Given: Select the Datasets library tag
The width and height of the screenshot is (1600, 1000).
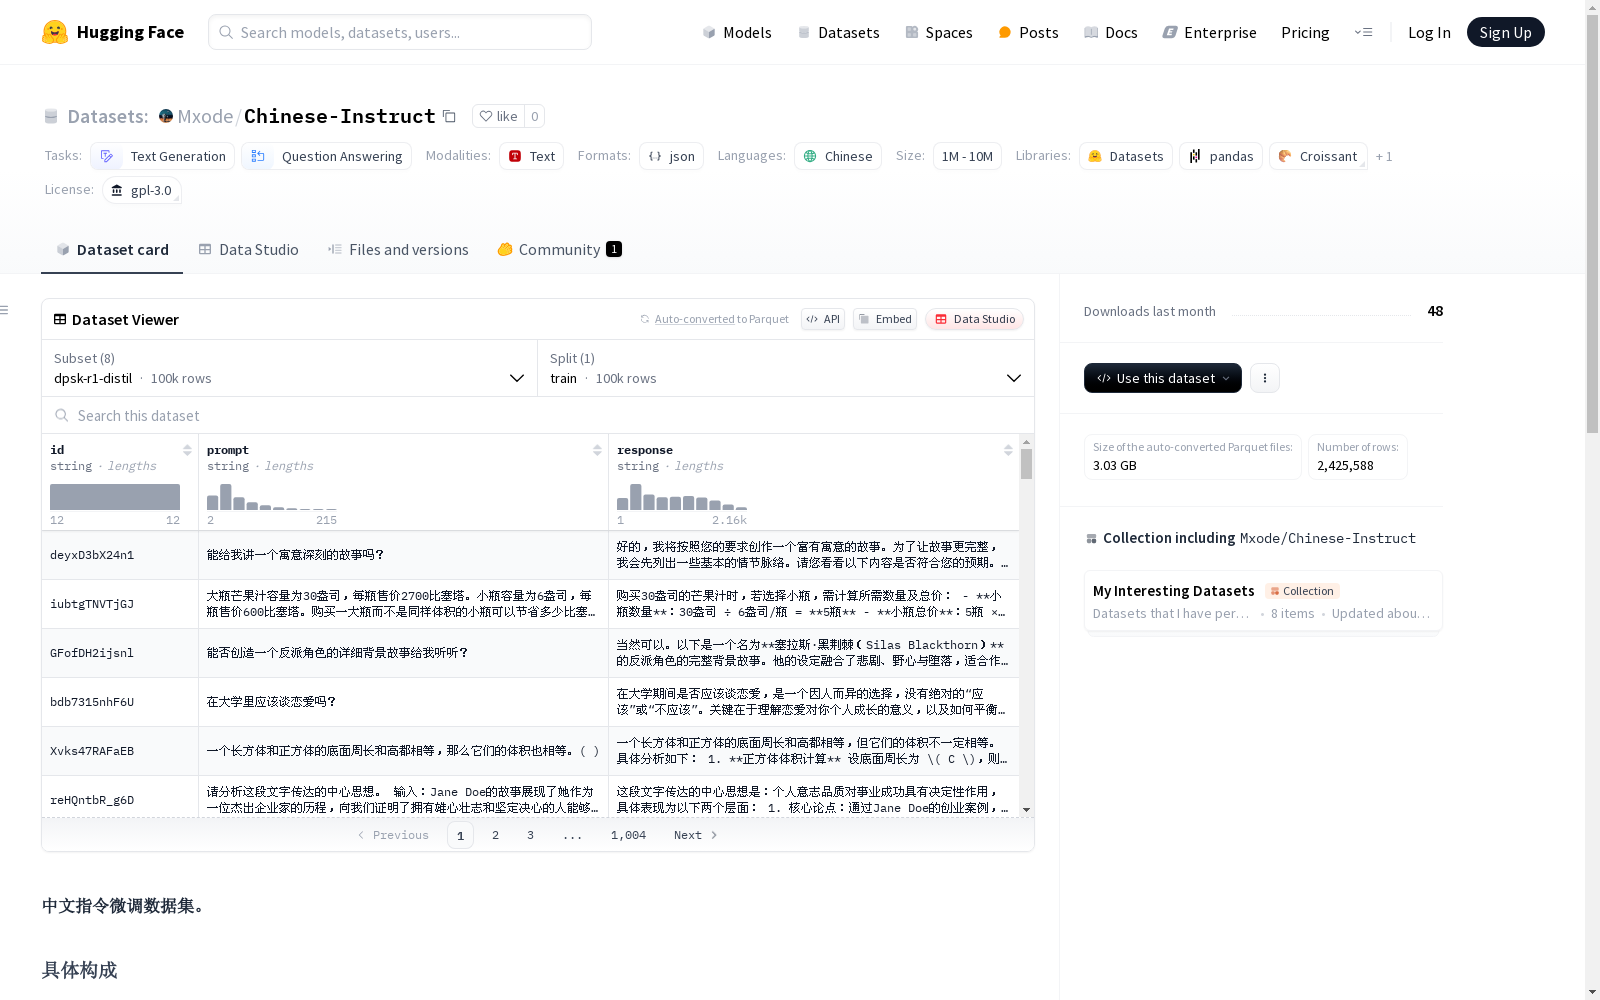Looking at the screenshot, I should click(1126, 156).
